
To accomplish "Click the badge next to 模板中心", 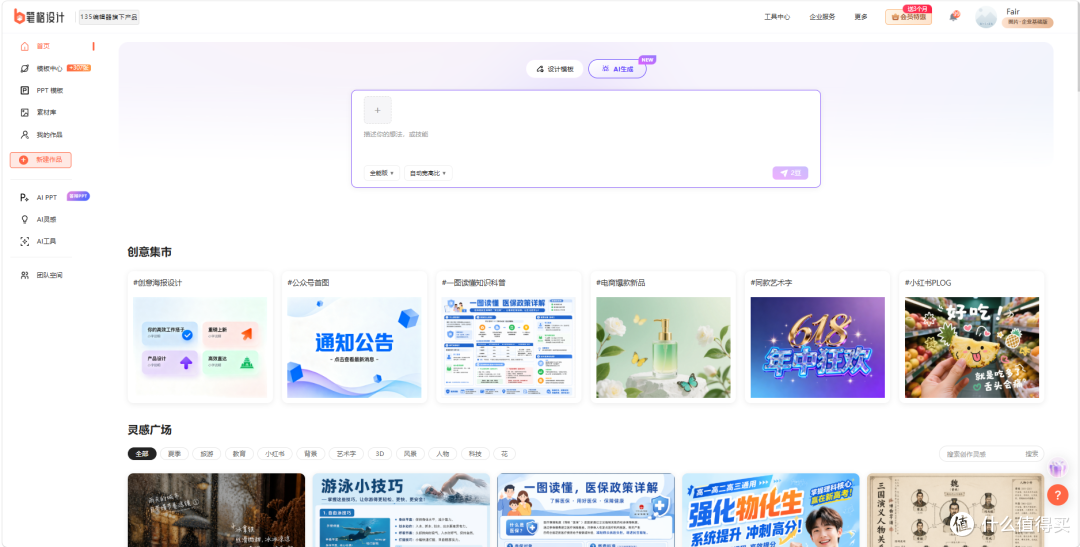I will click(x=79, y=68).
